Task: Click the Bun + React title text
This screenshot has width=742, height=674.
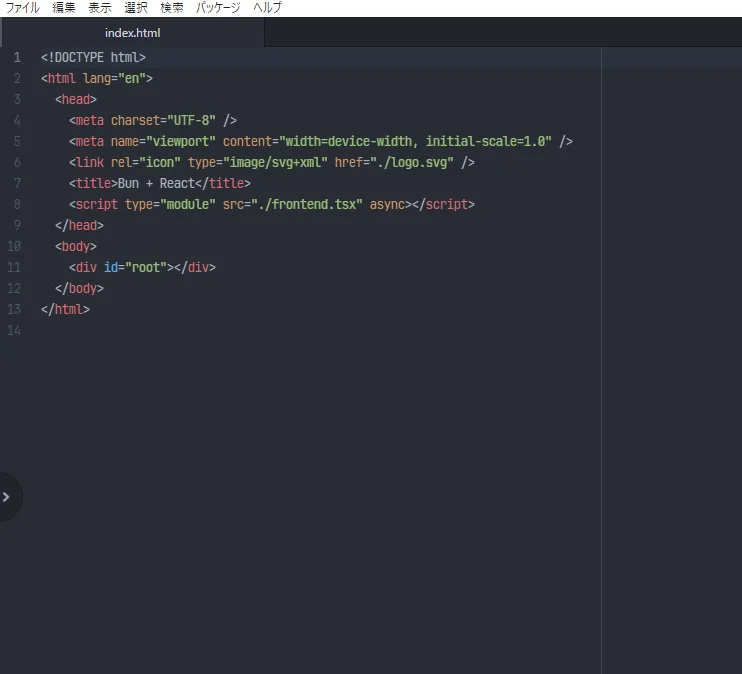Action: click(x=156, y=183)
